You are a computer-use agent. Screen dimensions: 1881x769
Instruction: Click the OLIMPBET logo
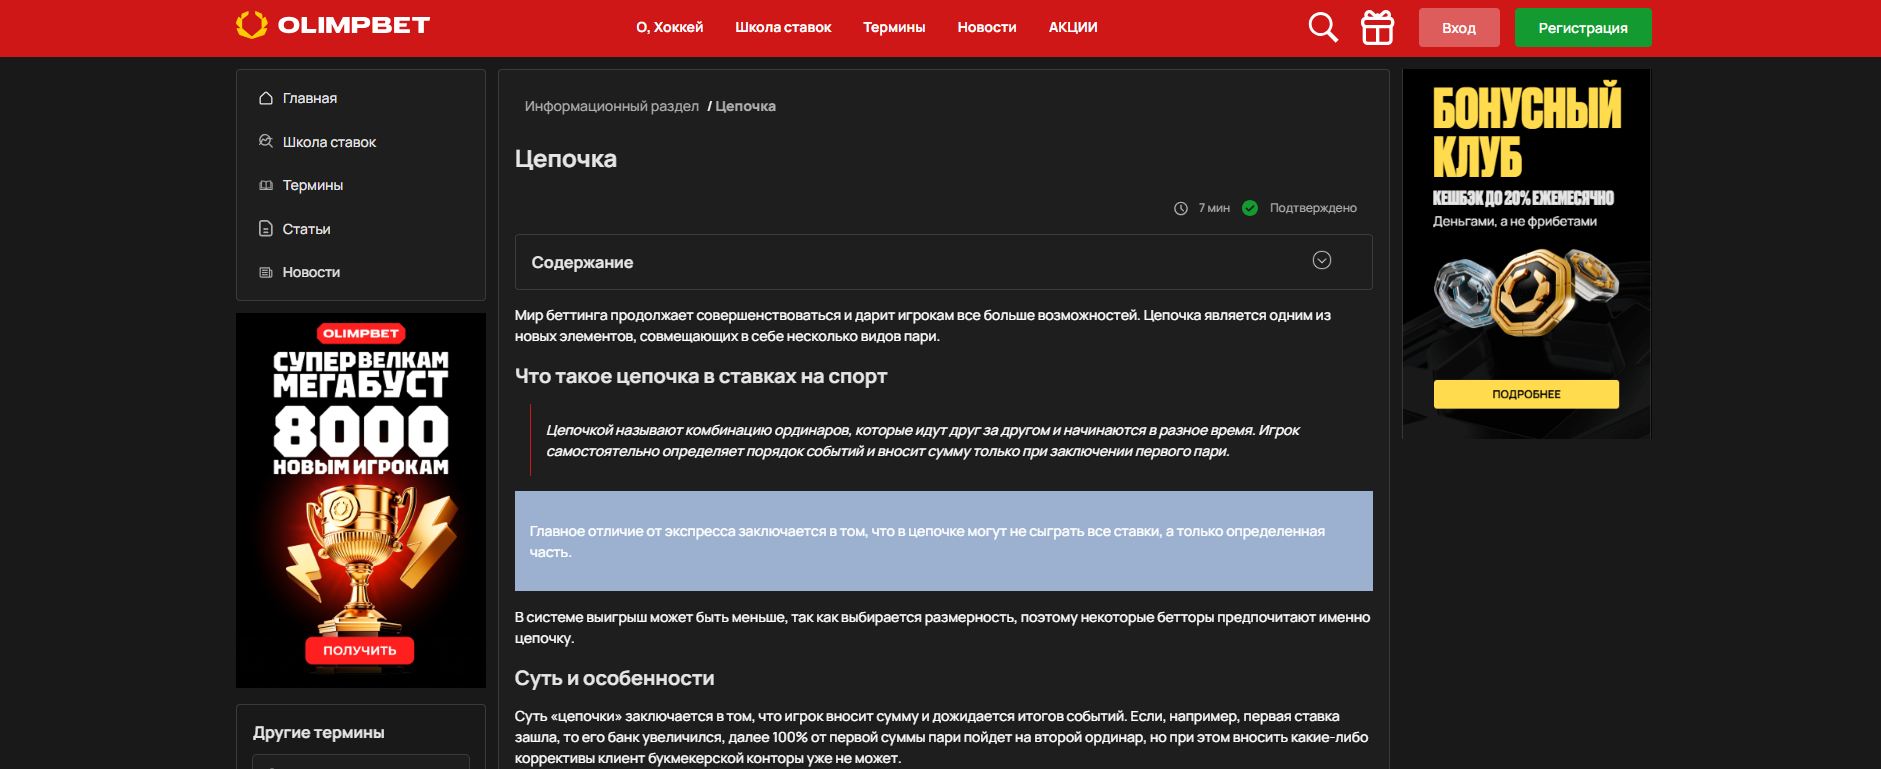coord(333,25)
